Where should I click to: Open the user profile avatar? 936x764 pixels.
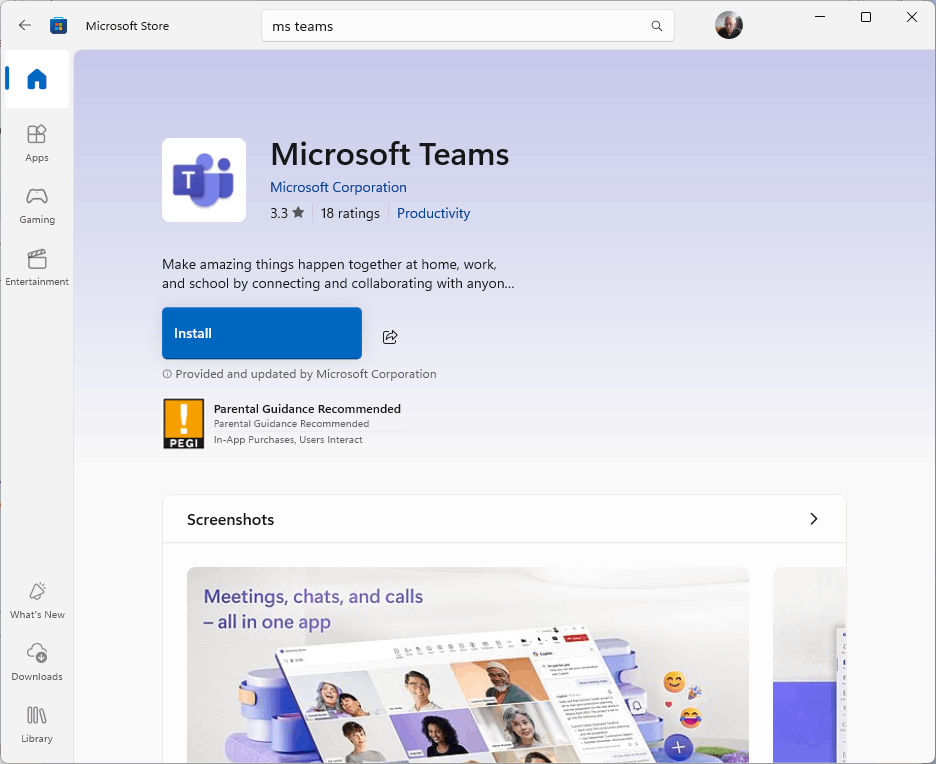pyautogui.click(x=729, y=25)
